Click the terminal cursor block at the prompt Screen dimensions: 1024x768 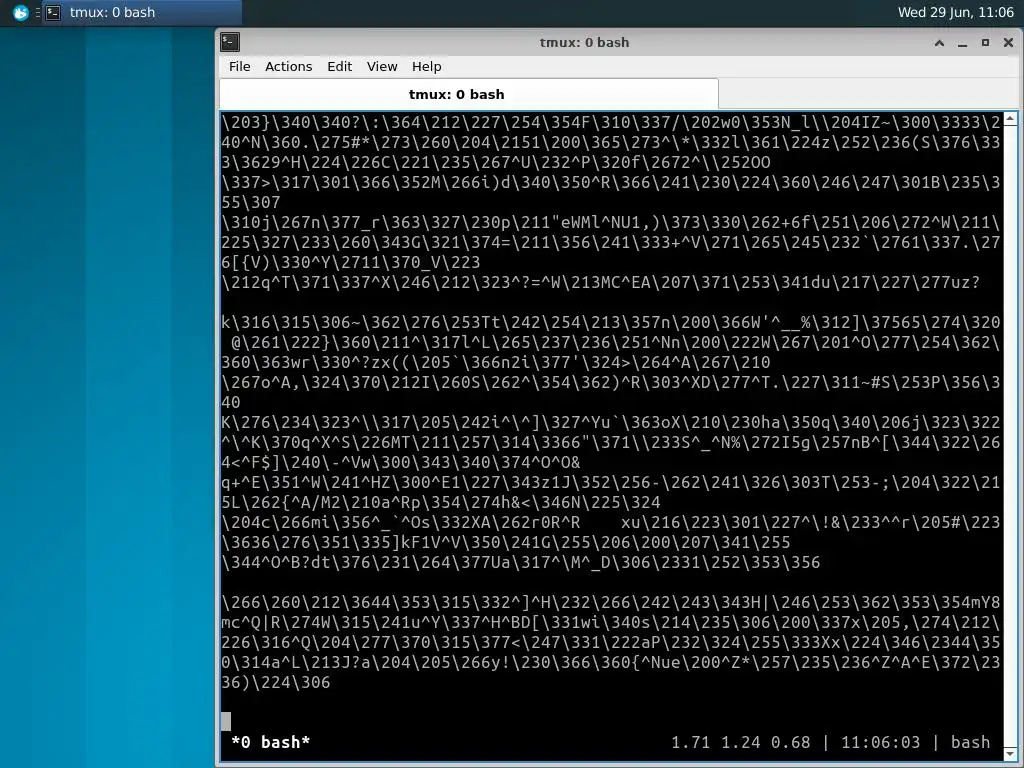tap(226, 721)
